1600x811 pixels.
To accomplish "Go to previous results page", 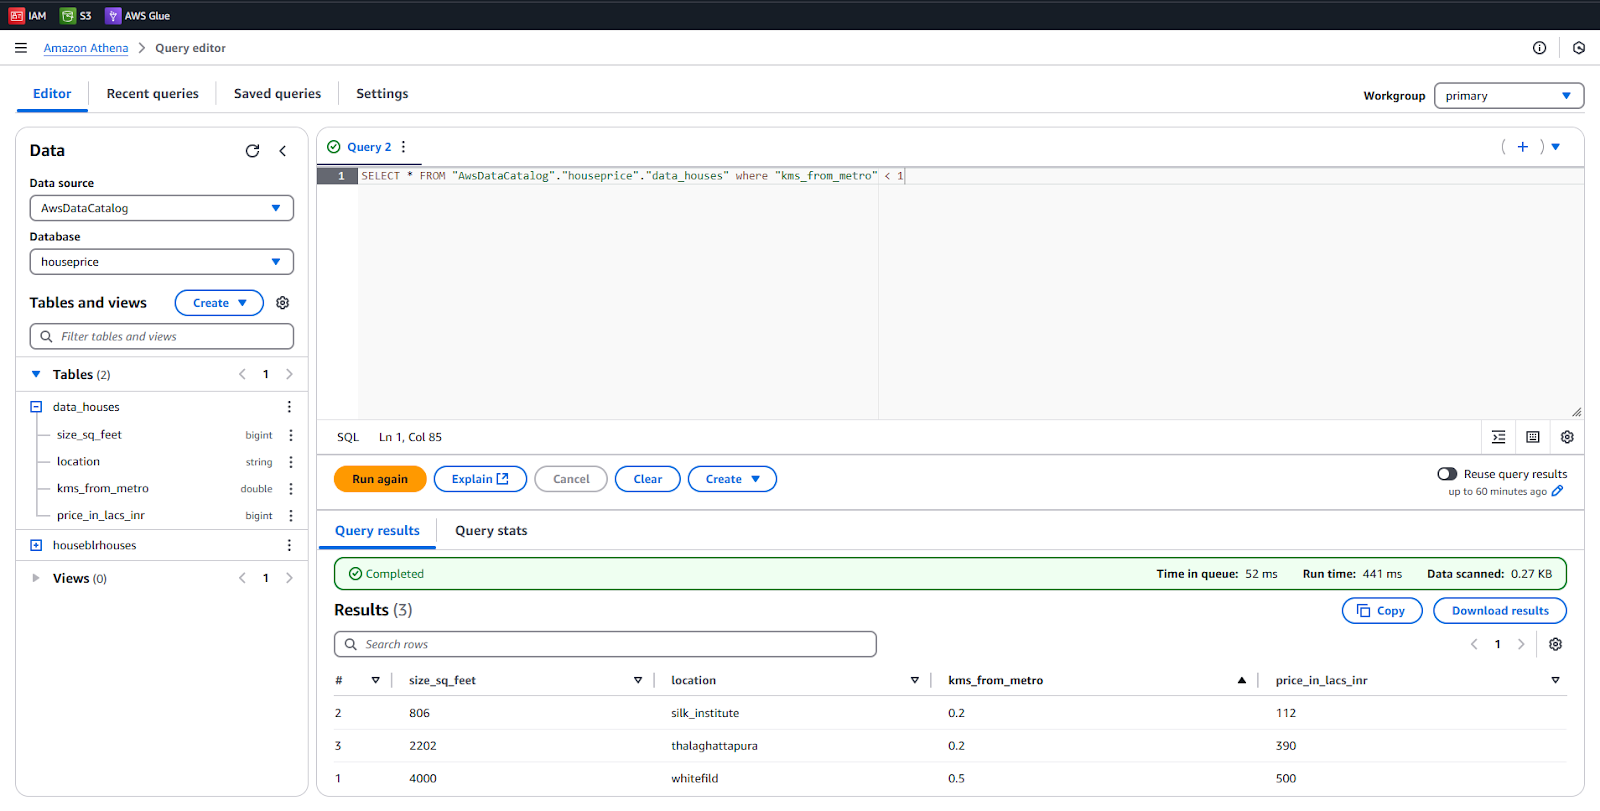I will coord(1474,644).
